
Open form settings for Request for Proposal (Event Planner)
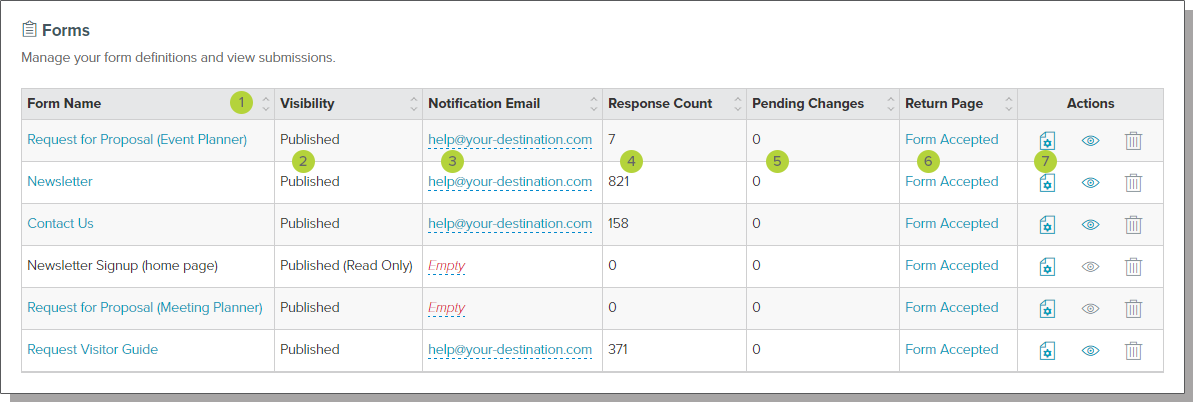(1047, 140)
